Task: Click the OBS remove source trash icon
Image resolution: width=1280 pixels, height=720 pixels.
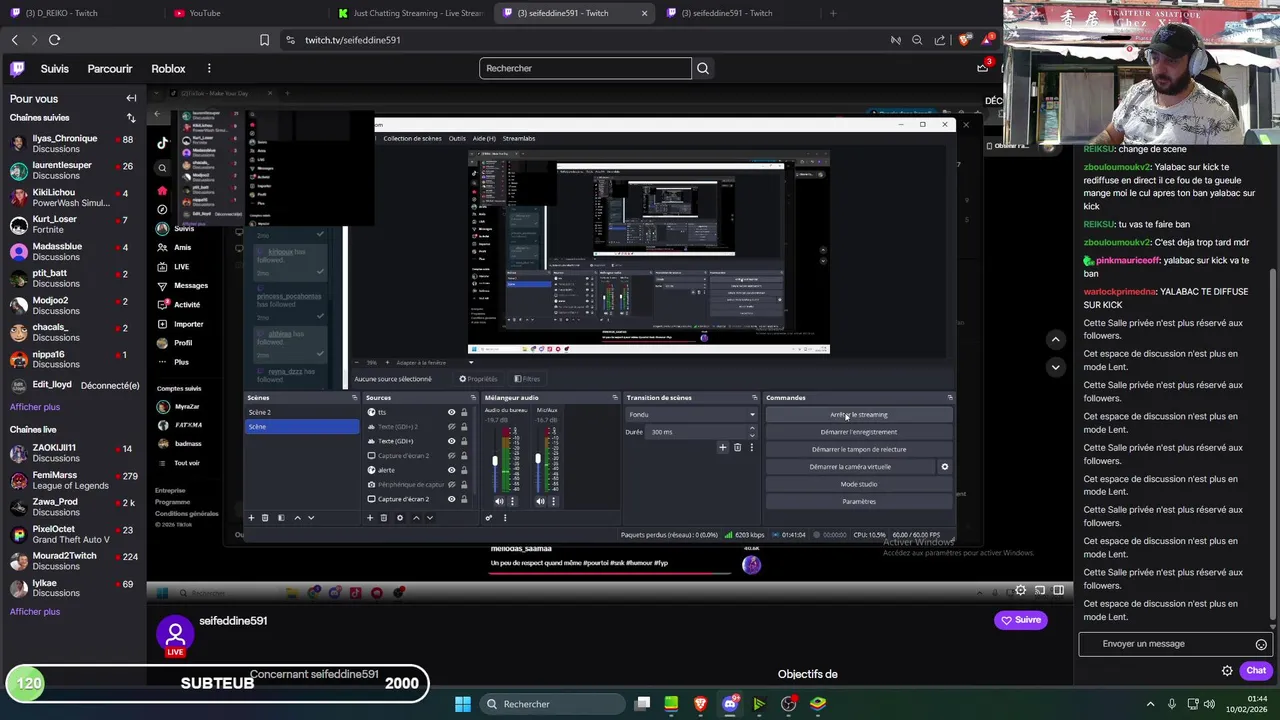Action: (383, 518)
